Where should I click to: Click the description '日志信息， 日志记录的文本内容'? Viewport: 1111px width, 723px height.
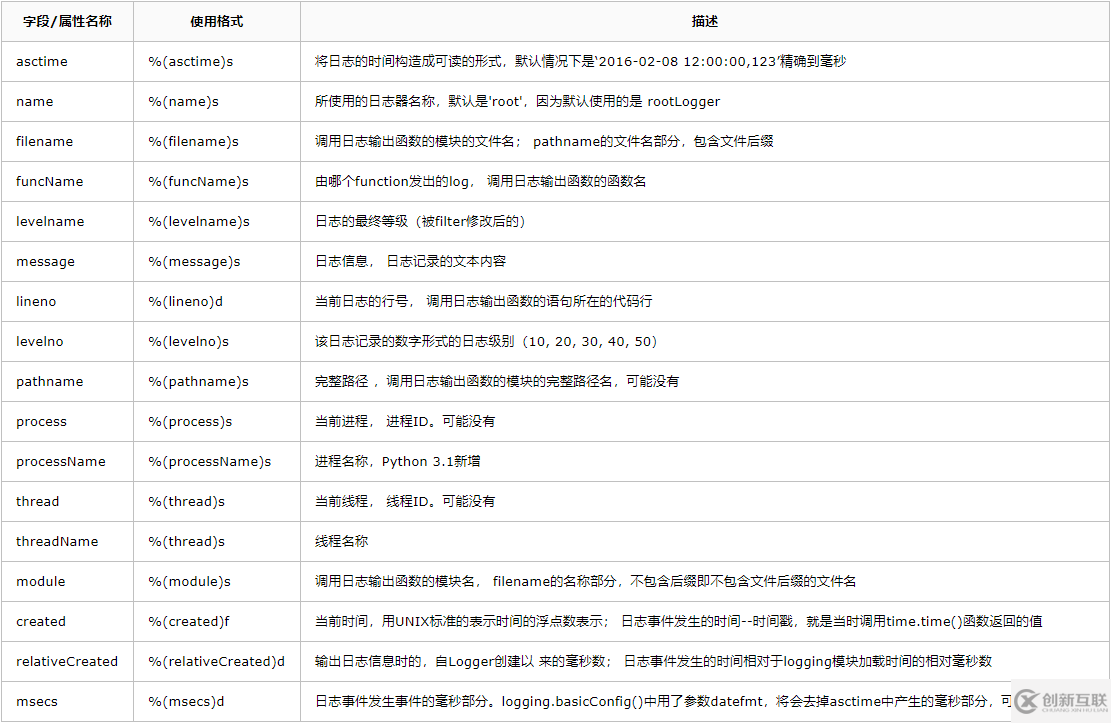pyautogui.click(x=705, y=262)
